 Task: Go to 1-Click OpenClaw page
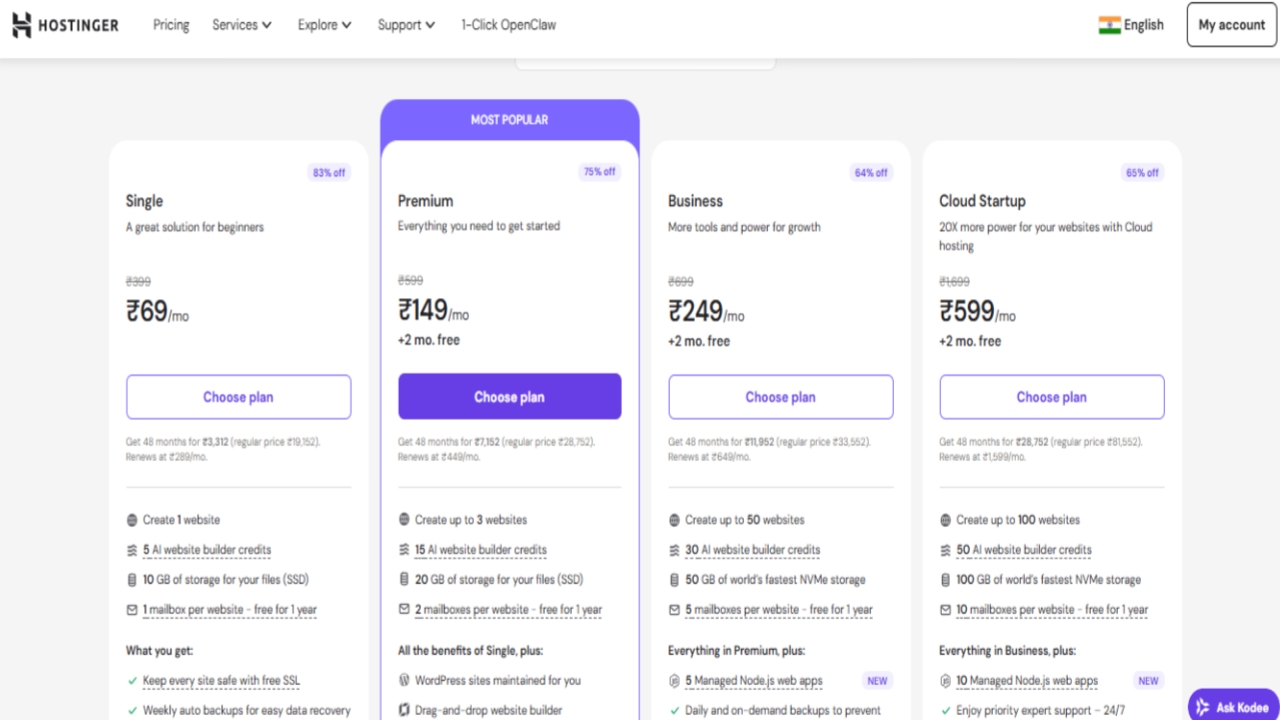(508, 25)
